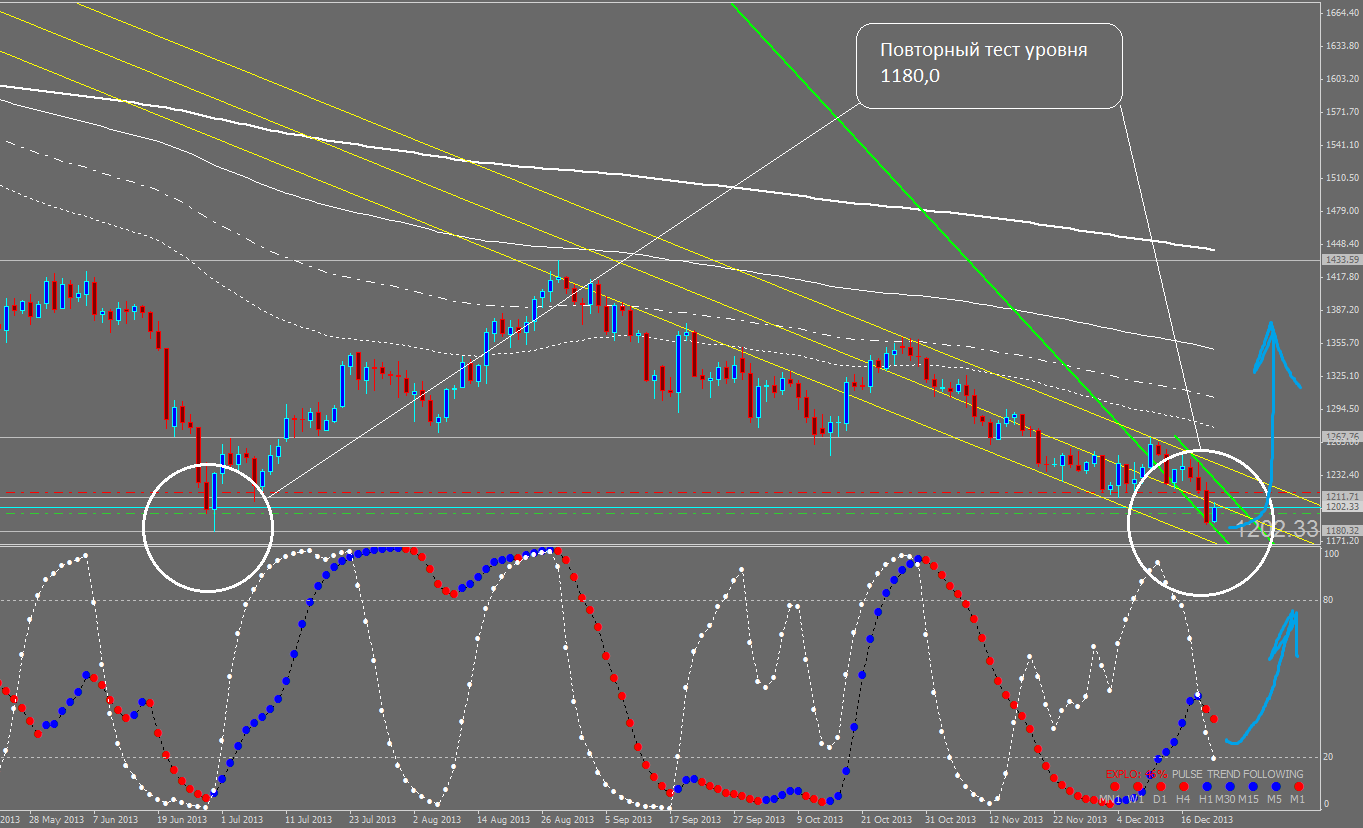Screen dimensions: 1363x828
Task: Click the 1433.59 price level tag
Action: tap(1341, 260)
